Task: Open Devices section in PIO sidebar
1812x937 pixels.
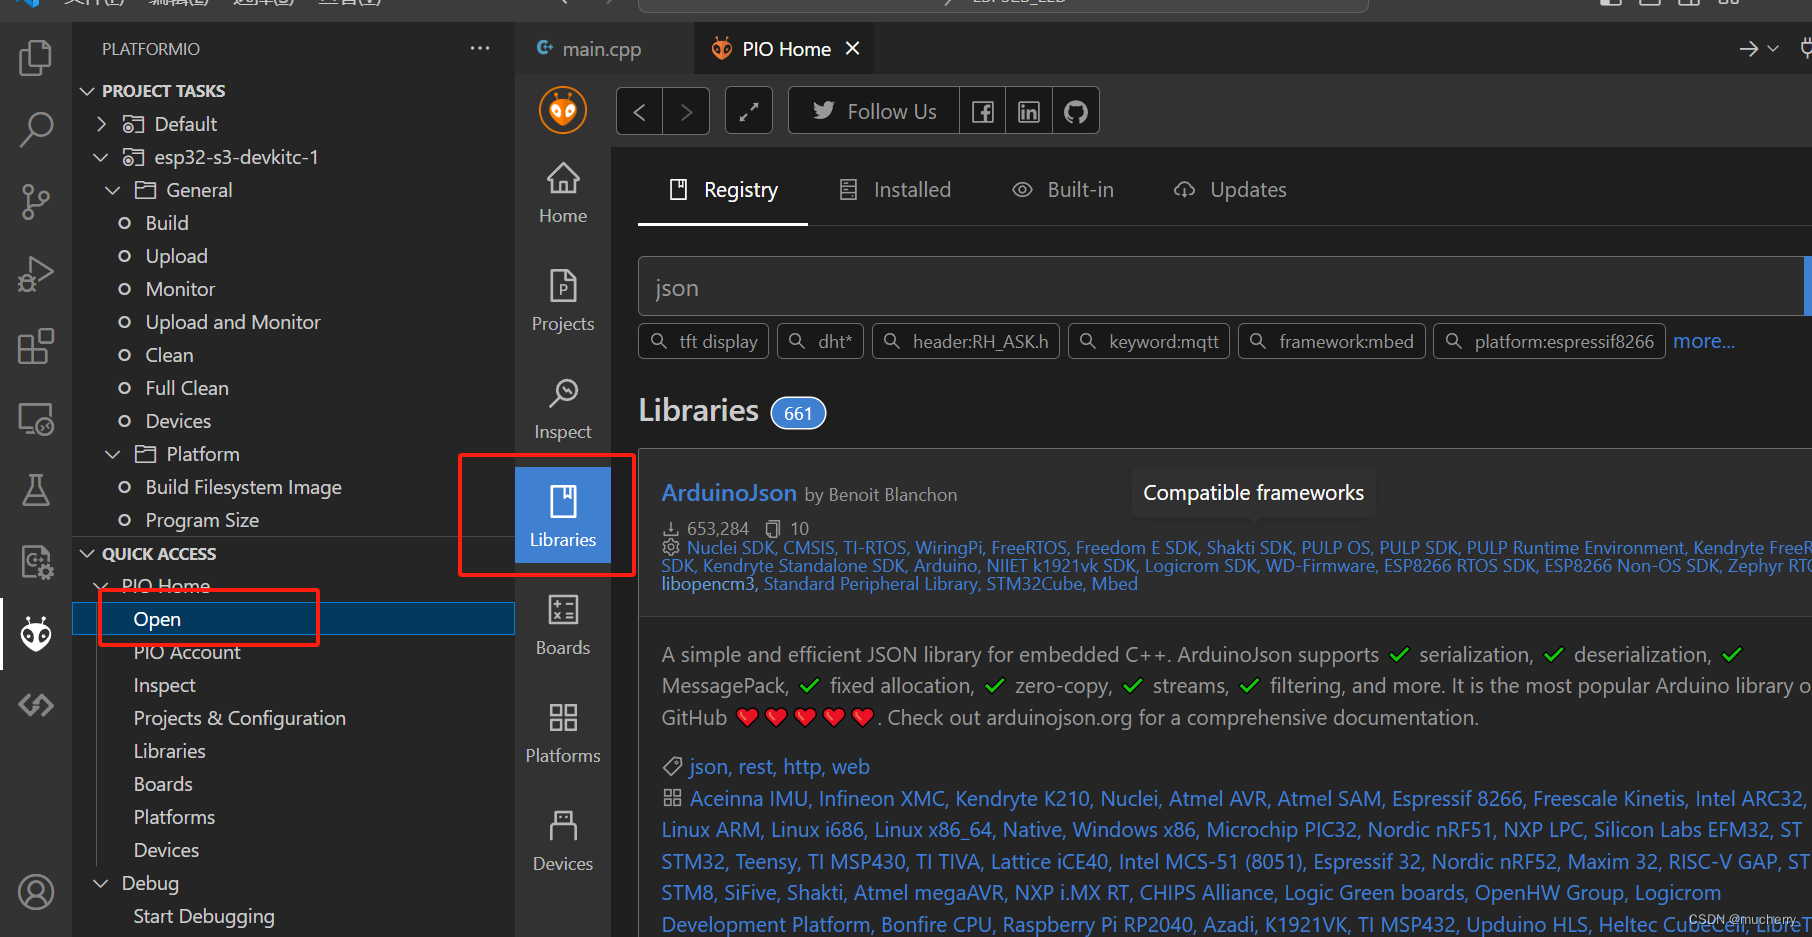Action: tap(563, 841)
